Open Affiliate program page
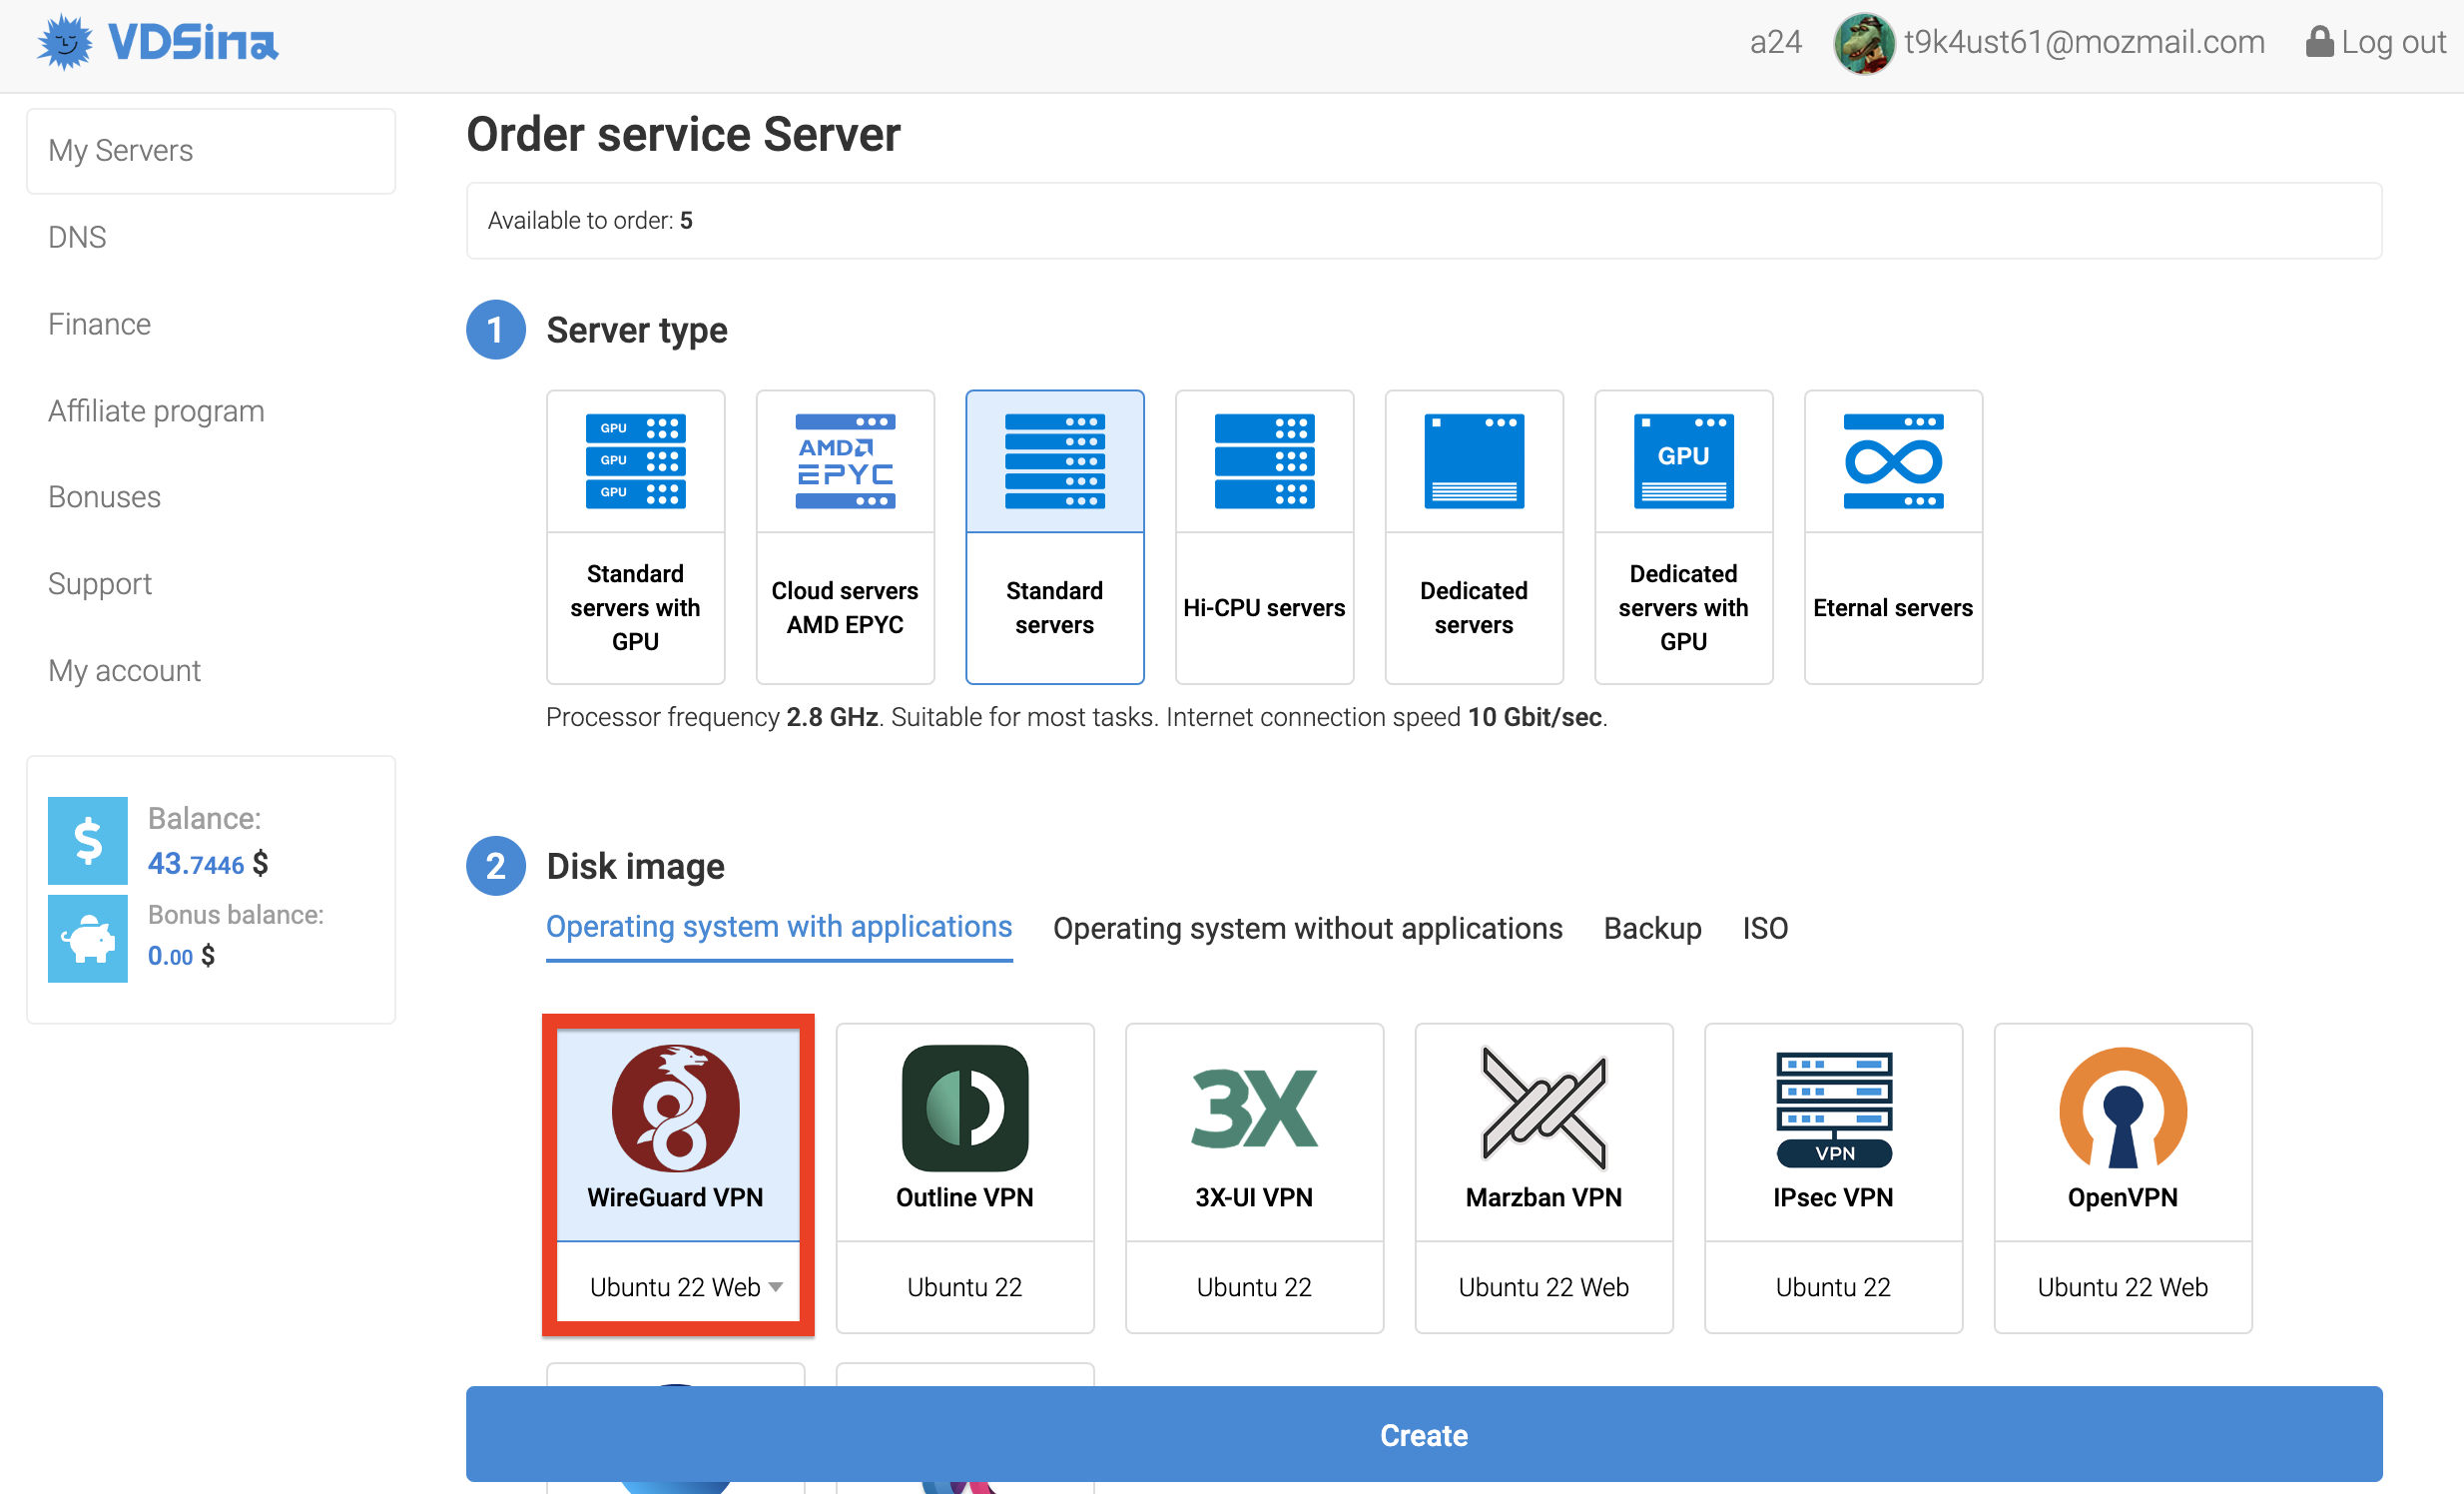This screenshot has width=2464, height=1494. [156, 411]
